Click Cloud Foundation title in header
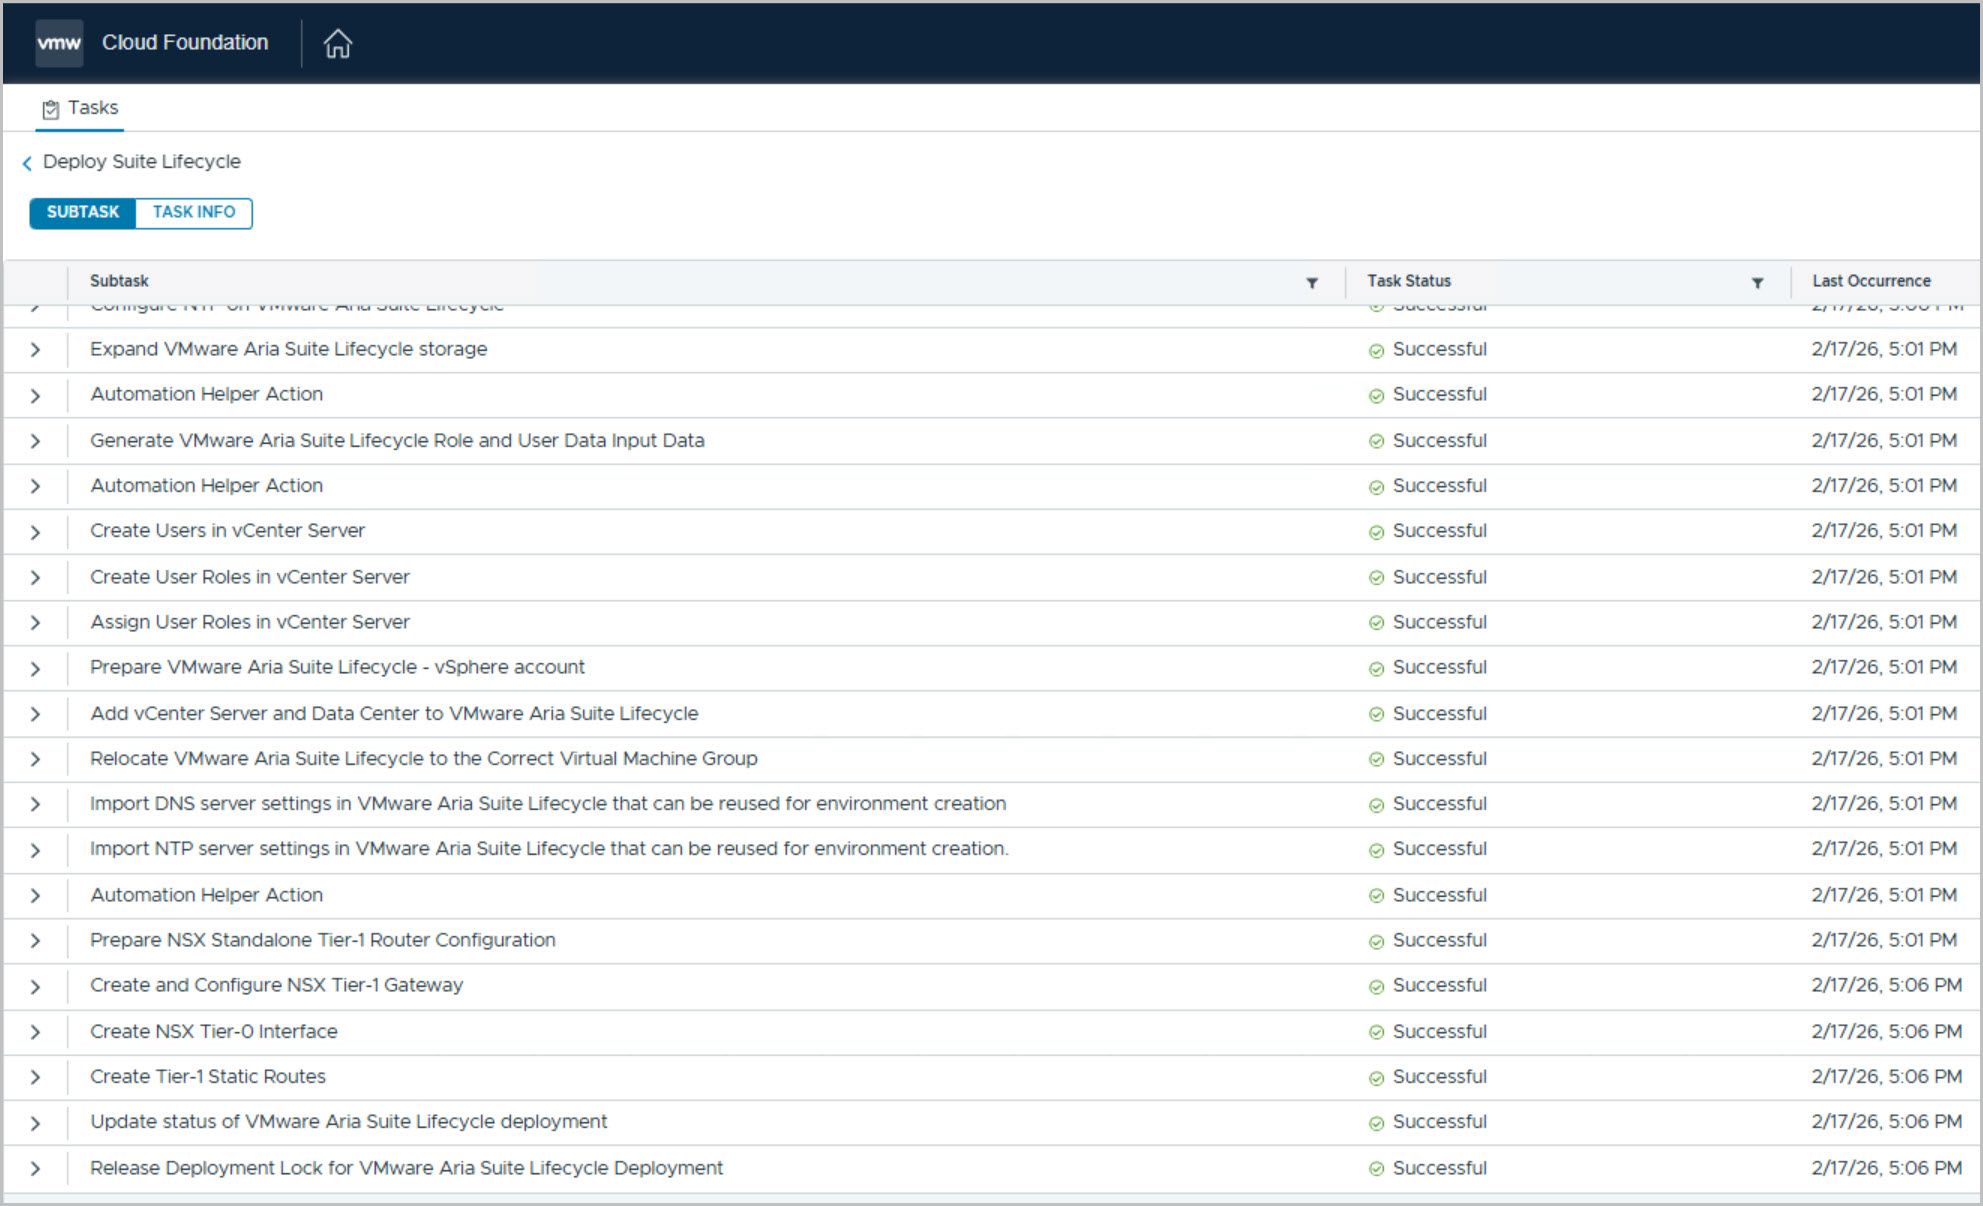The width and height of the screenshot is (1983, 1206). pyautogui.click(x=185, y=43)
